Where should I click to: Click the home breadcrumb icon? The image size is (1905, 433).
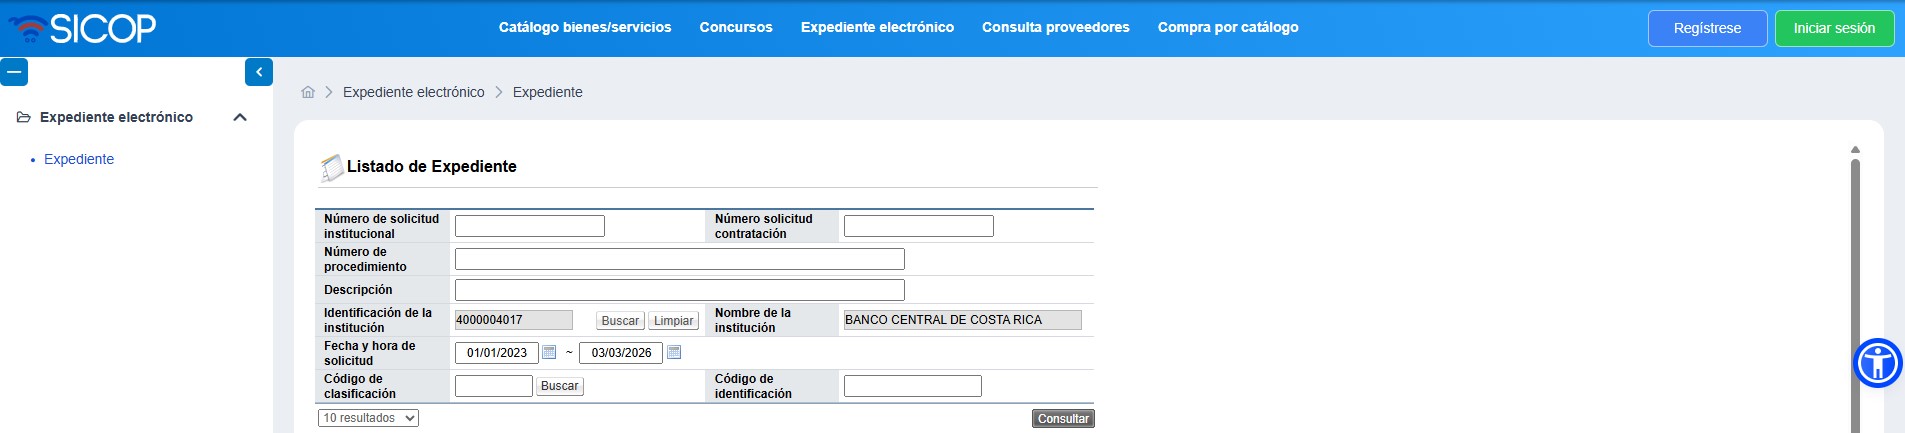308,92
